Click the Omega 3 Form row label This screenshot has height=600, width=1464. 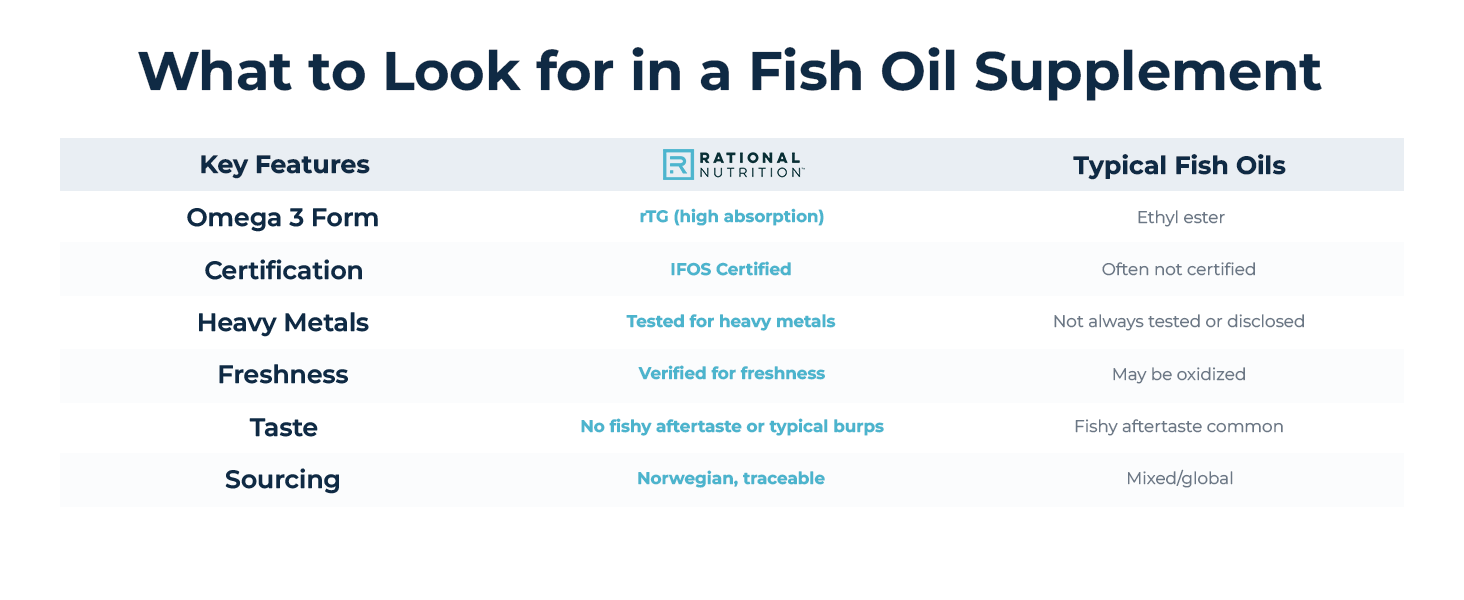pos(283,218)
